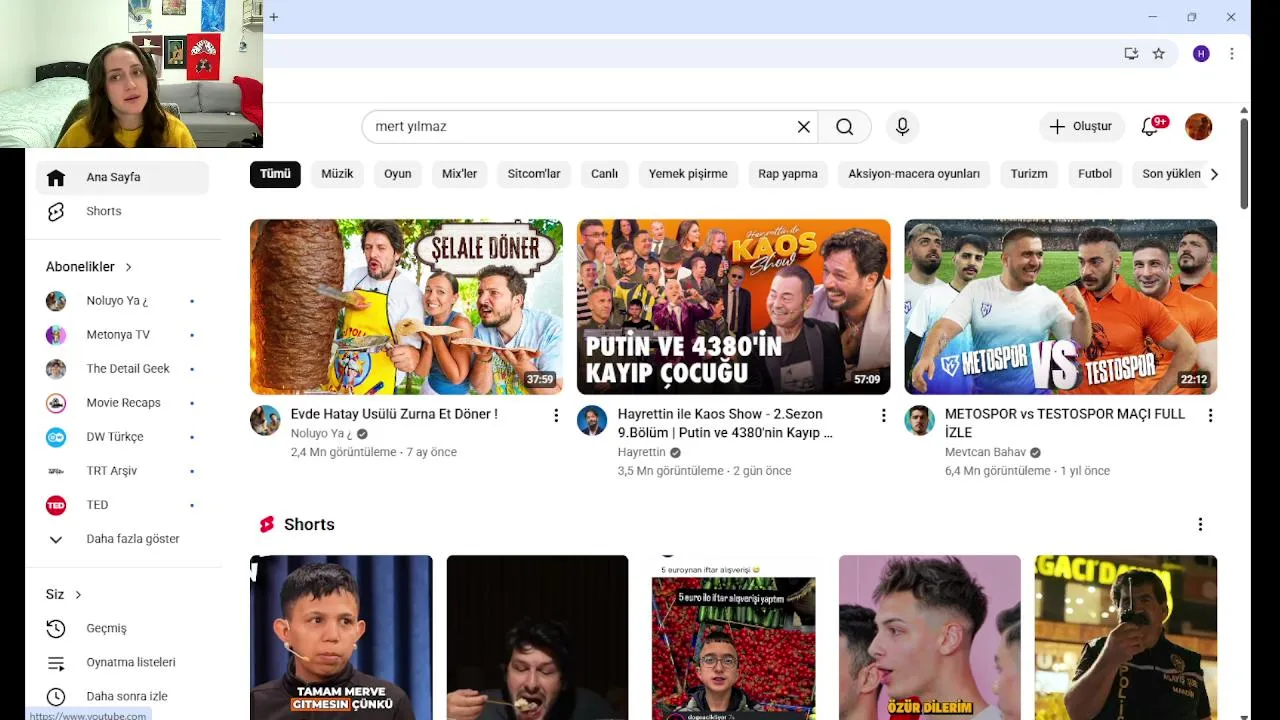Play the Kaos Show Putin thumbnail

[733, 307]
